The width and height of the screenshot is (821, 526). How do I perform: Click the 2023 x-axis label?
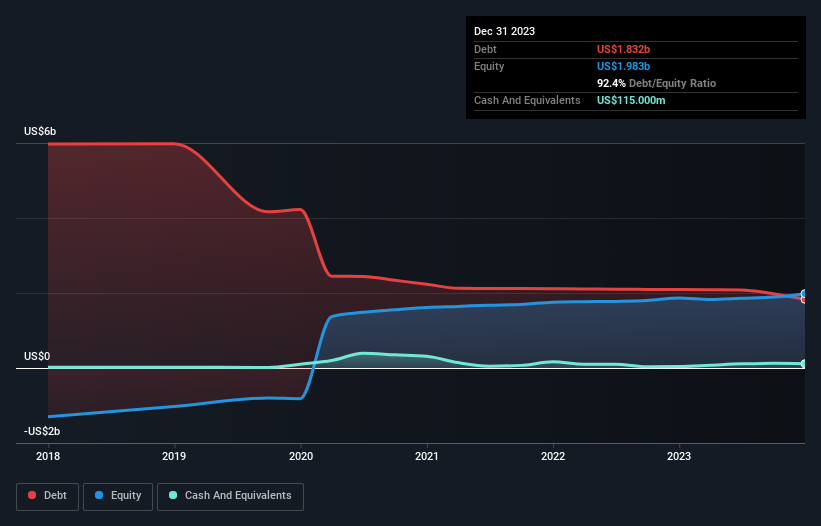coord(679,456)
